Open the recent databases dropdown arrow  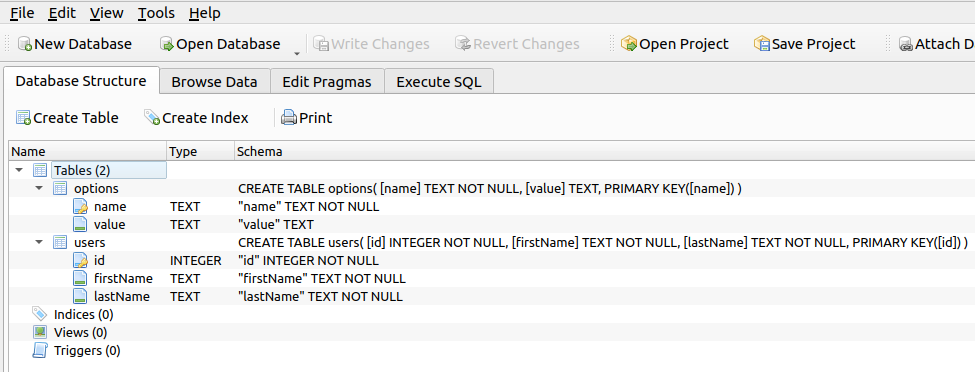click(297, 53)
